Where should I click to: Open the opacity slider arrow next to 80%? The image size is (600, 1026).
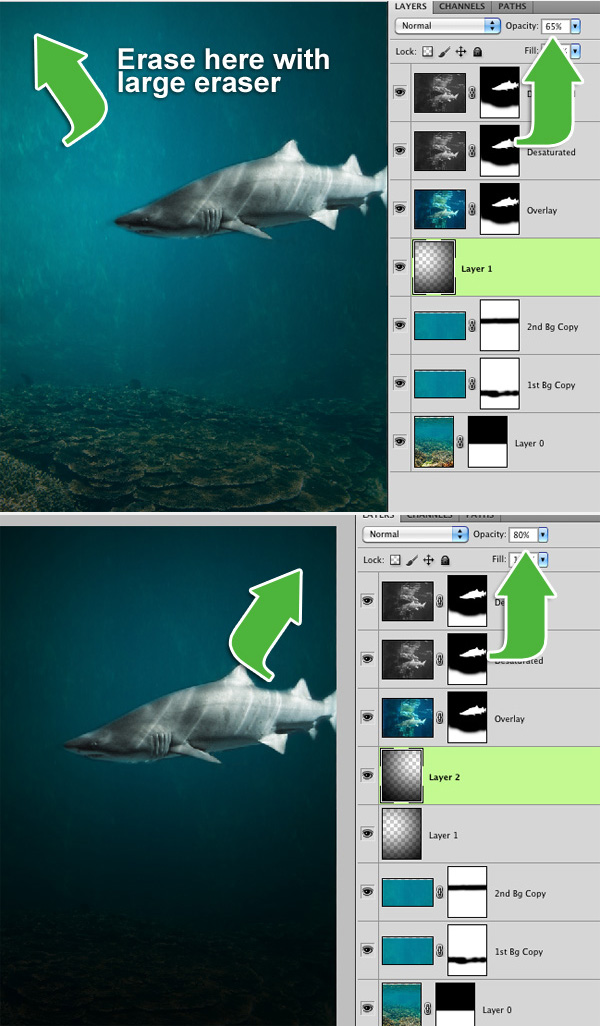click(543, 534)
